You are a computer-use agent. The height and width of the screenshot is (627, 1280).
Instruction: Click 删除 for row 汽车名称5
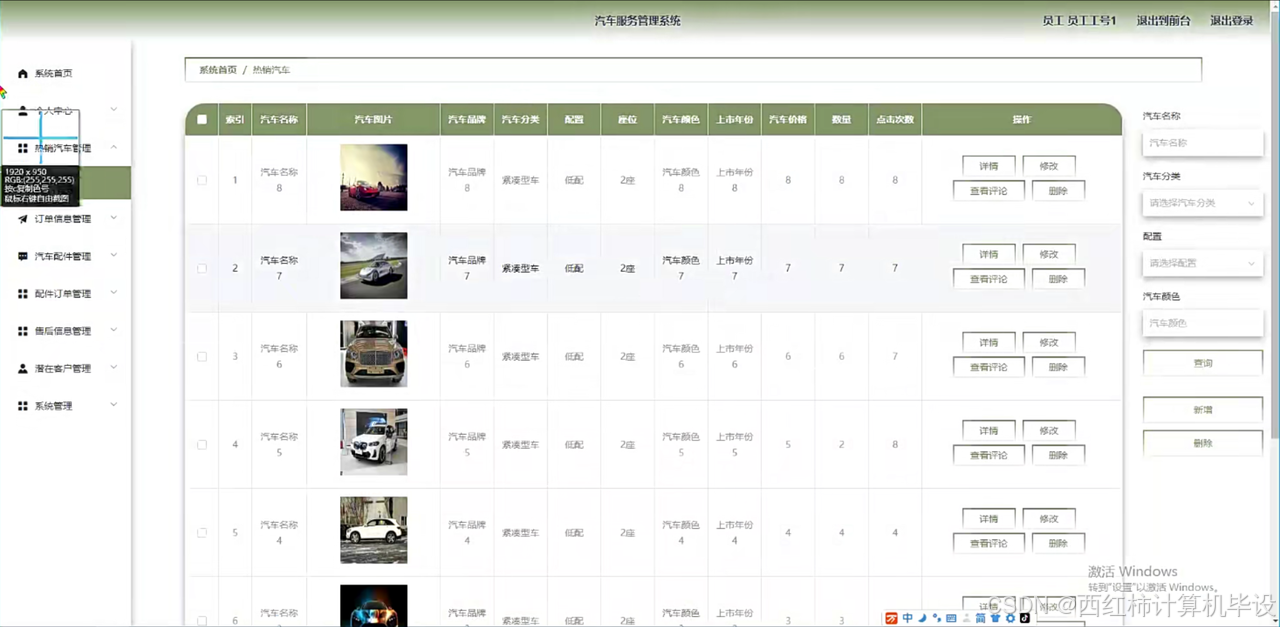(x=1058, y=455)
